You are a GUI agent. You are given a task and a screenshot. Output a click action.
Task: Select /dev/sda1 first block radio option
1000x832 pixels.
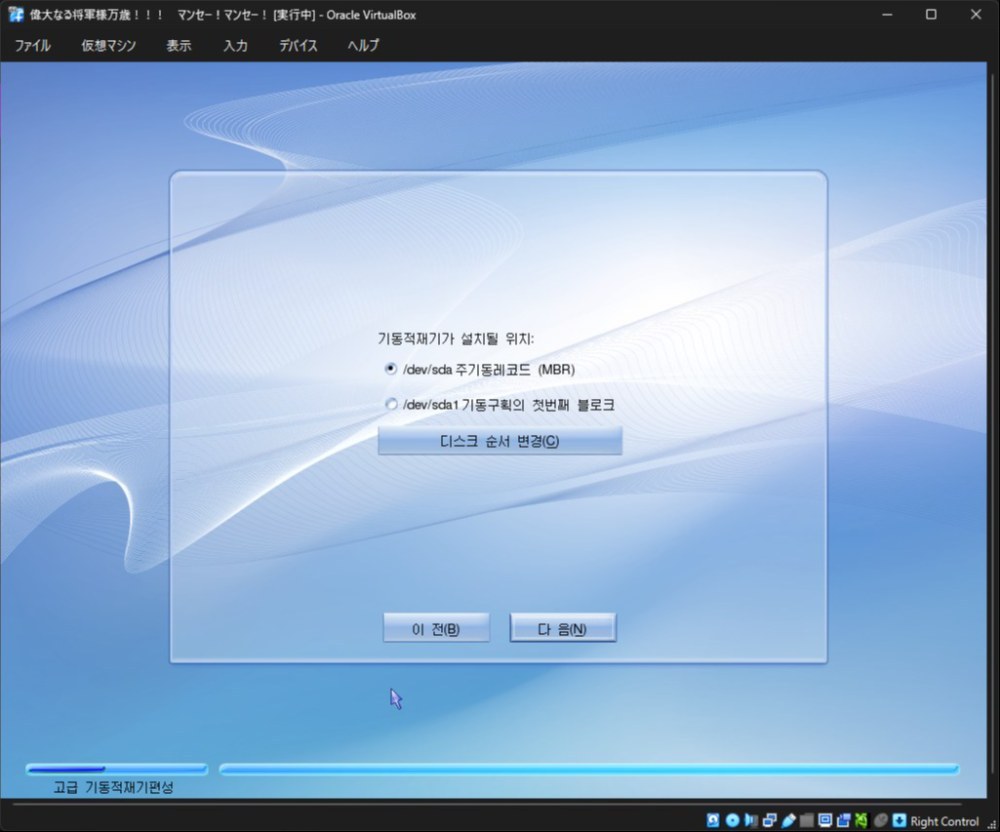391,404
